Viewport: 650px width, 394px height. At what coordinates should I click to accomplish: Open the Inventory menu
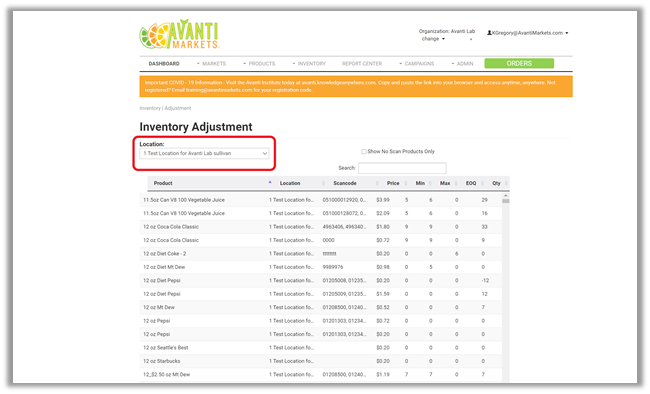(x=309, y=63)
